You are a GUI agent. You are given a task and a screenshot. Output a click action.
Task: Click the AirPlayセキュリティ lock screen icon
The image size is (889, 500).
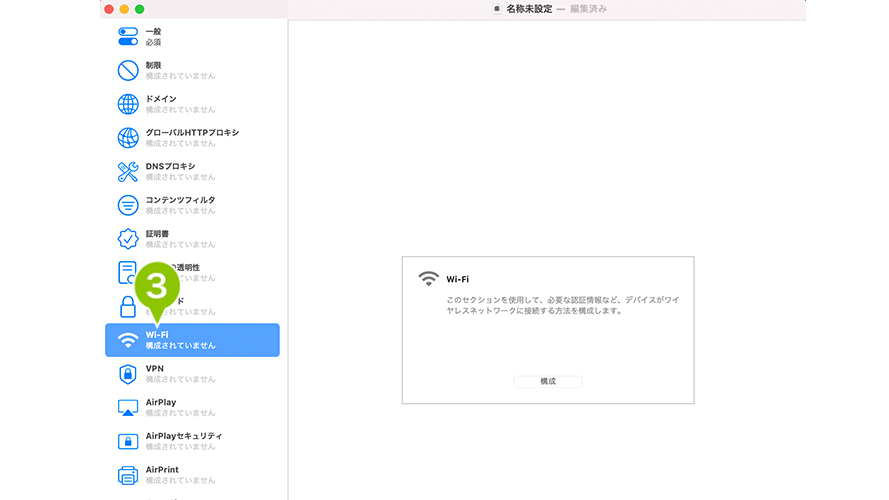pyautogui.click(x=128, y=442)
